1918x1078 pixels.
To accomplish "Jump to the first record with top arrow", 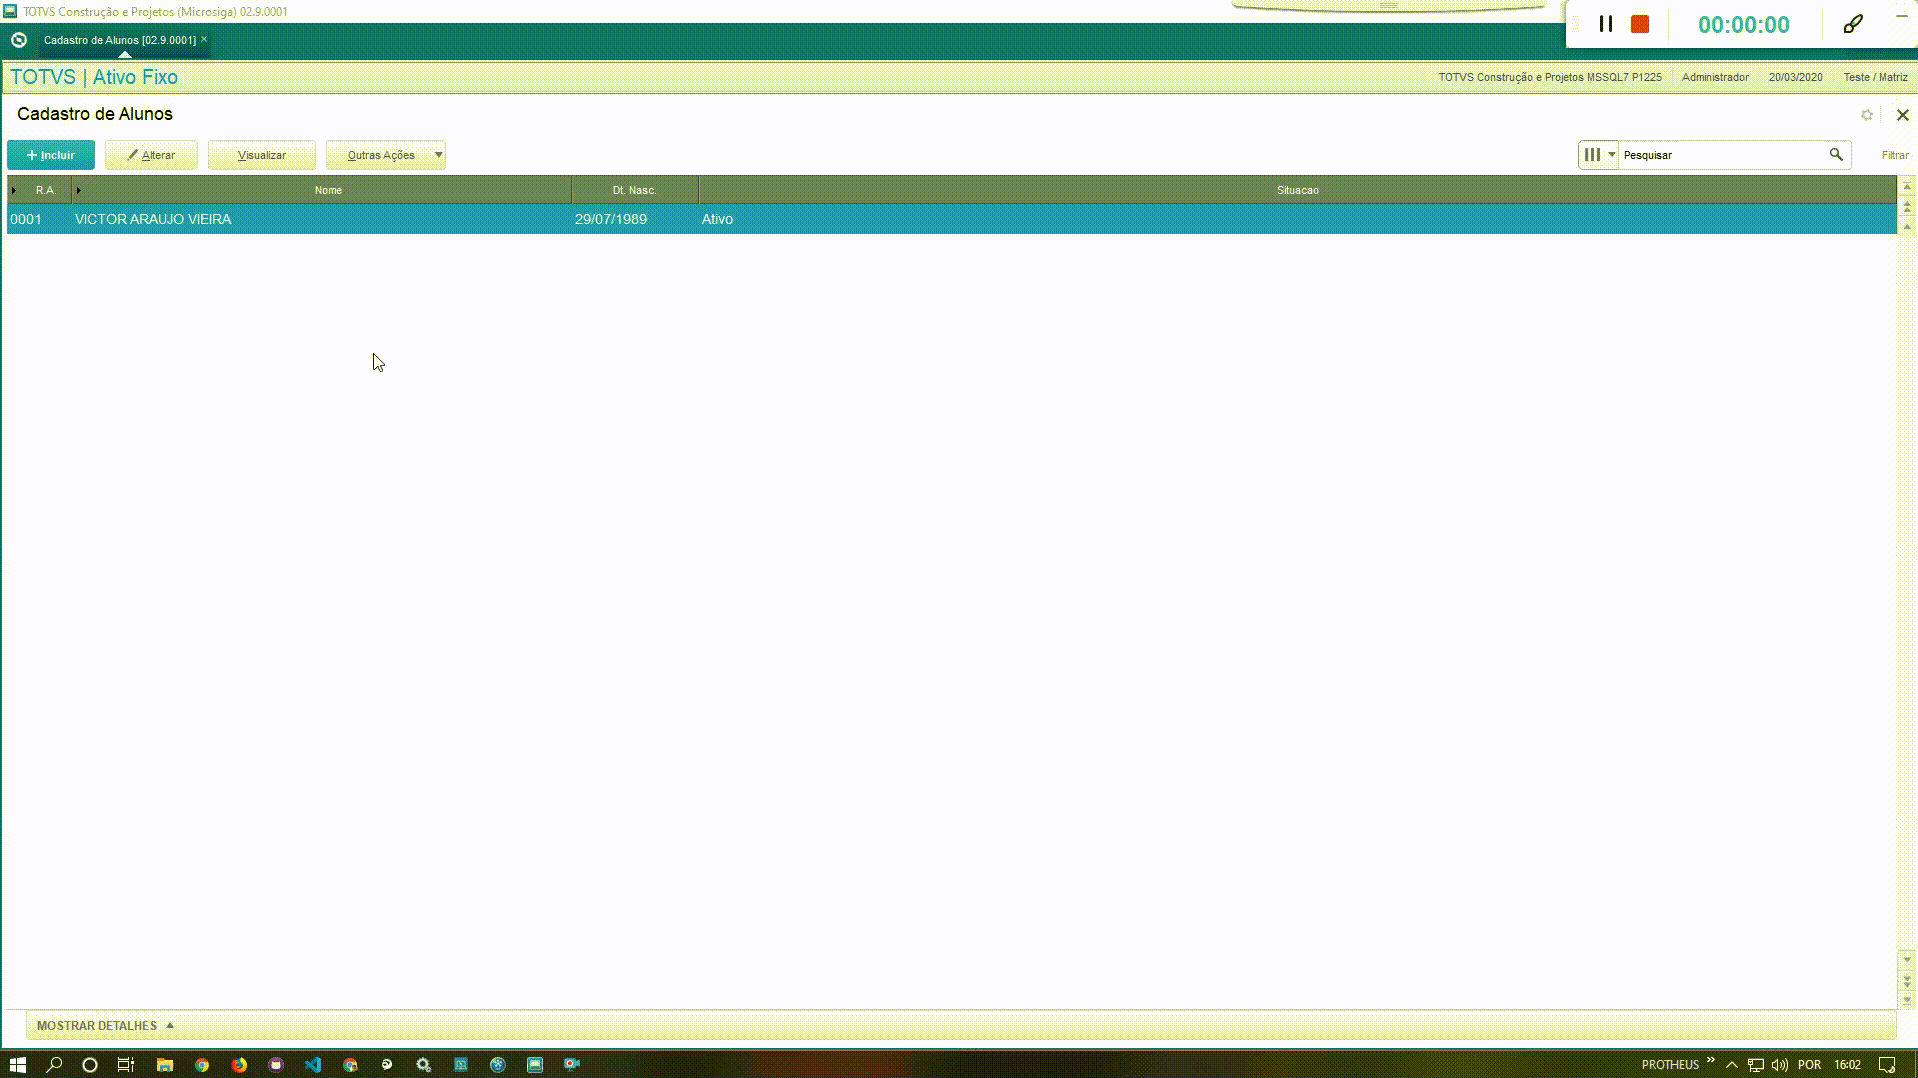I will 1907,187.
